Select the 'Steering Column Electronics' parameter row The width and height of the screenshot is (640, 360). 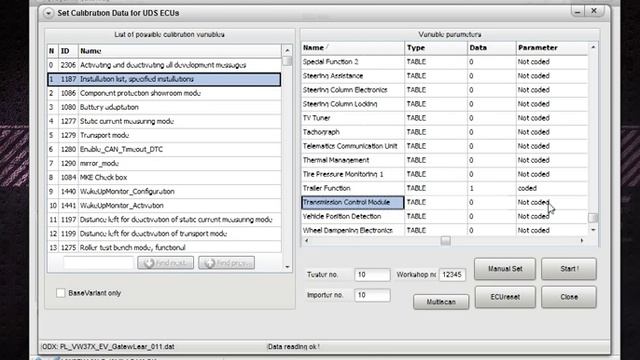444,90
